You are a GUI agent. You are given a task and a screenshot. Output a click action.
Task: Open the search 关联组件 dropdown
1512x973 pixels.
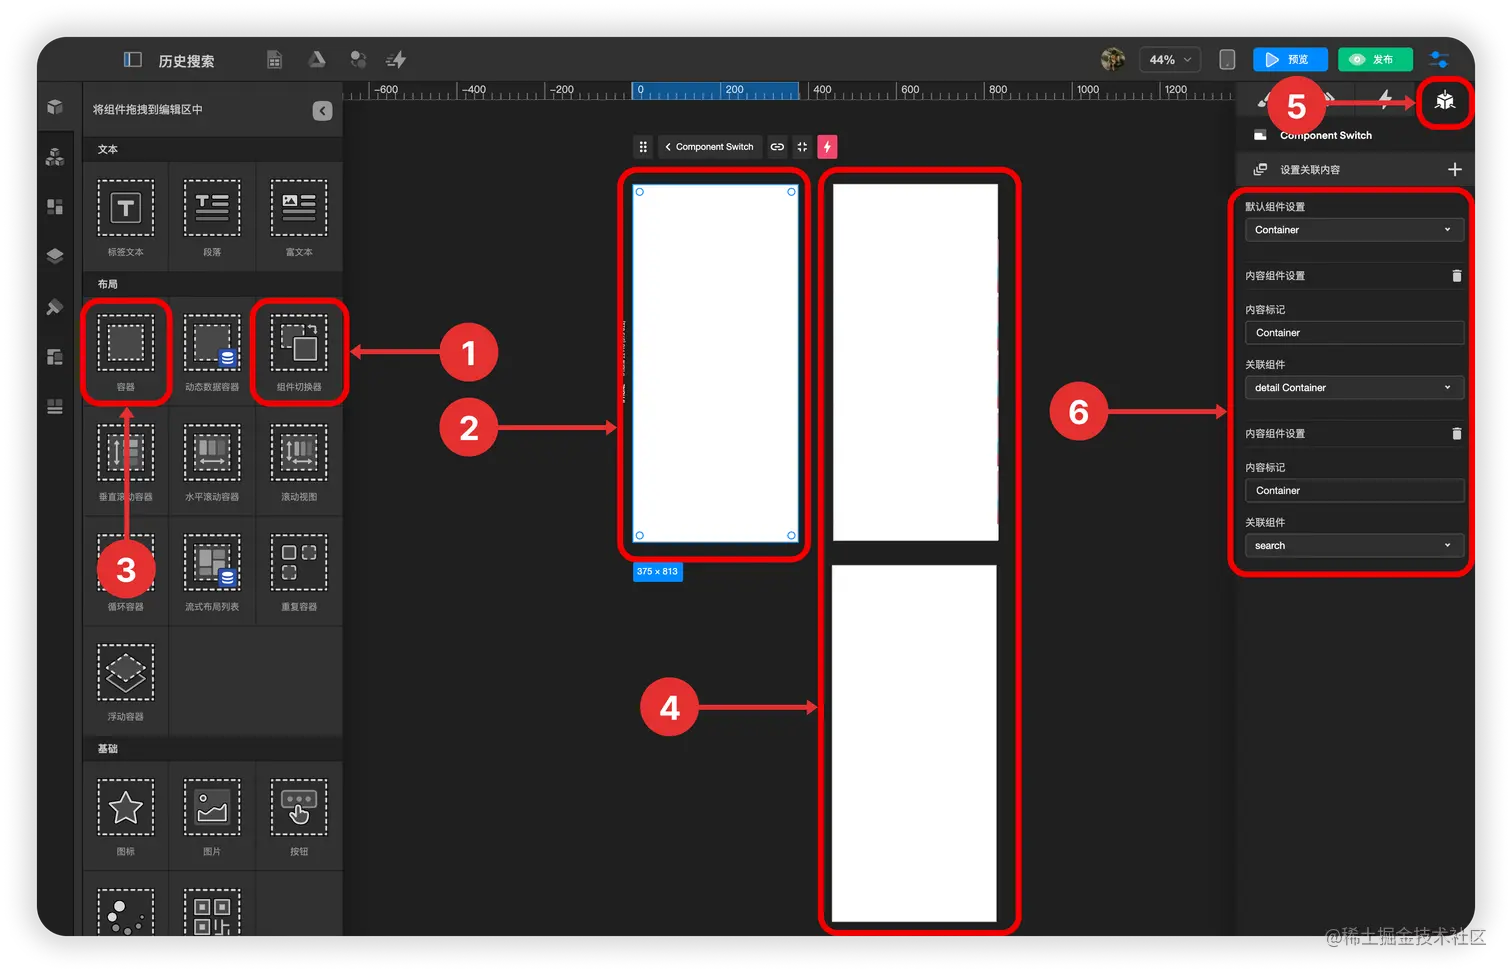pyautogui.click(x=1354, y=546)
